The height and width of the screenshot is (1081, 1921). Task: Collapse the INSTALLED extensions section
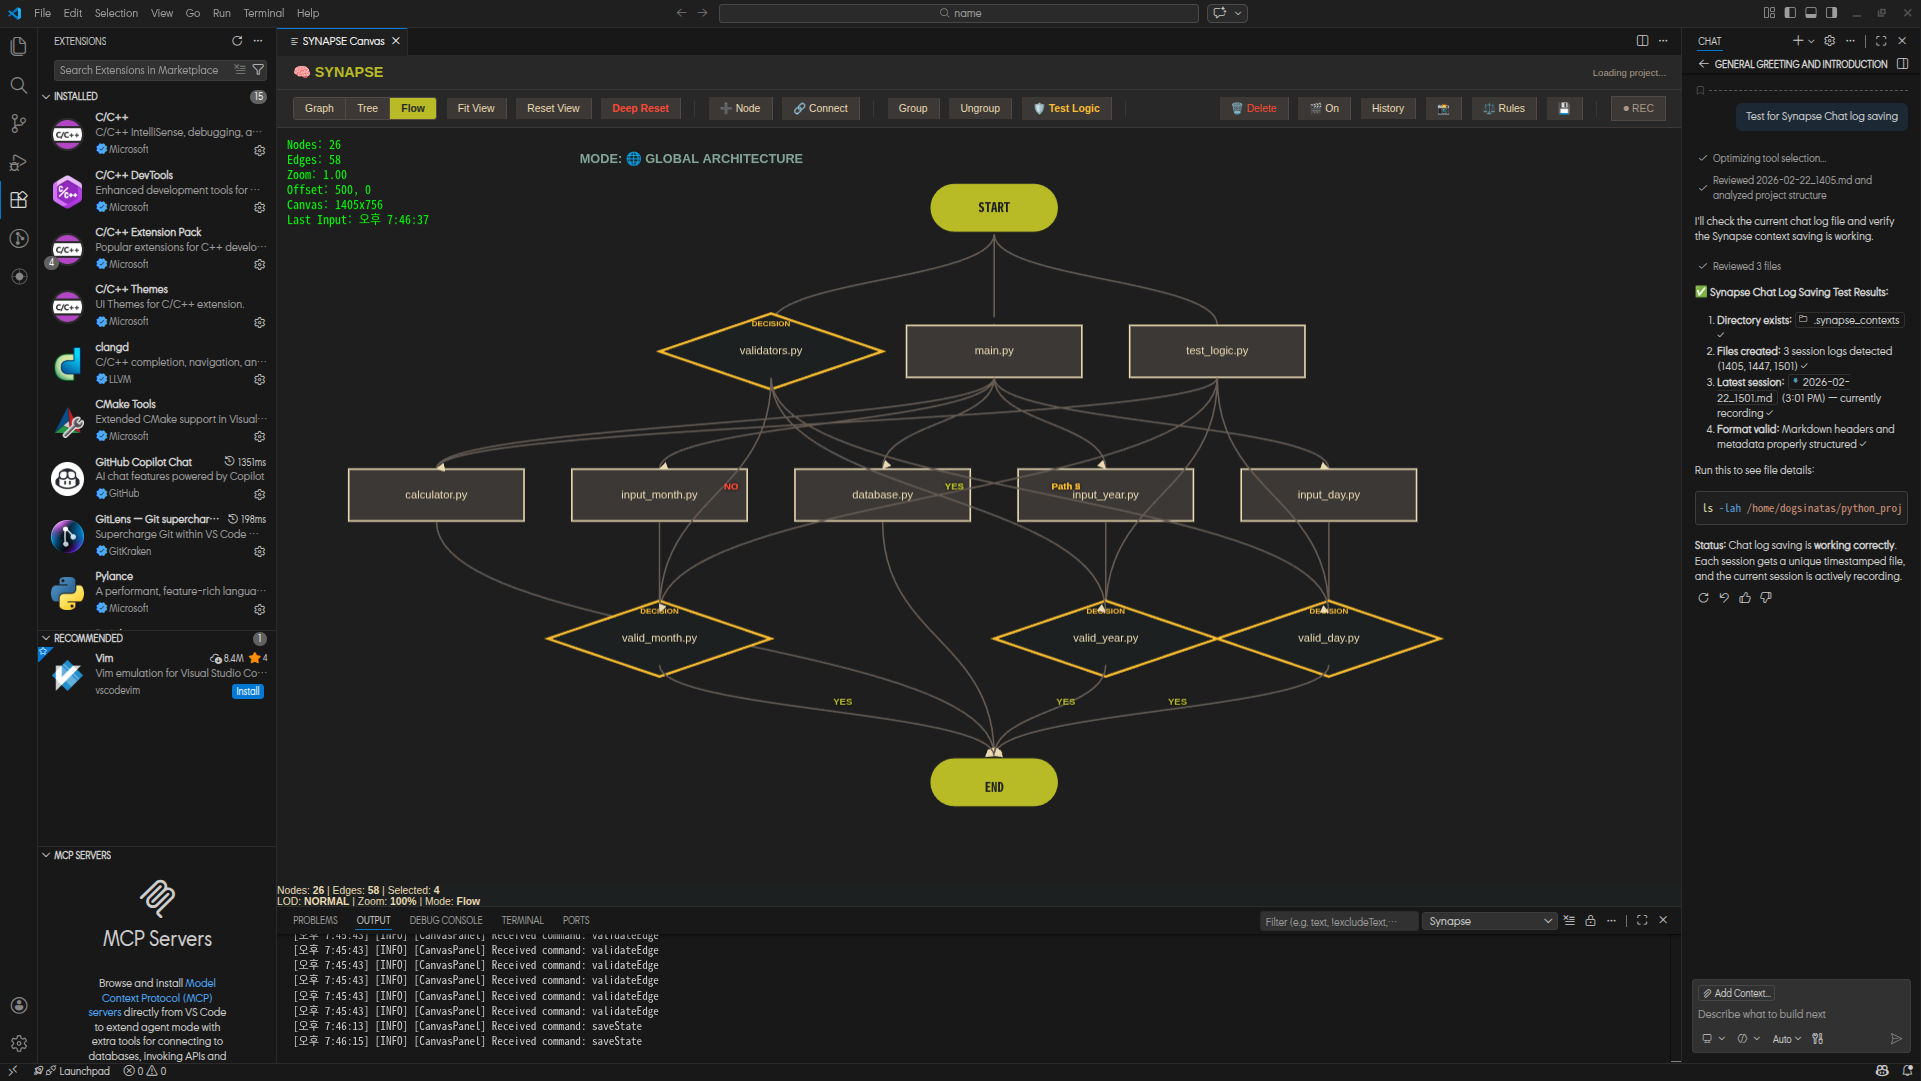46,96
